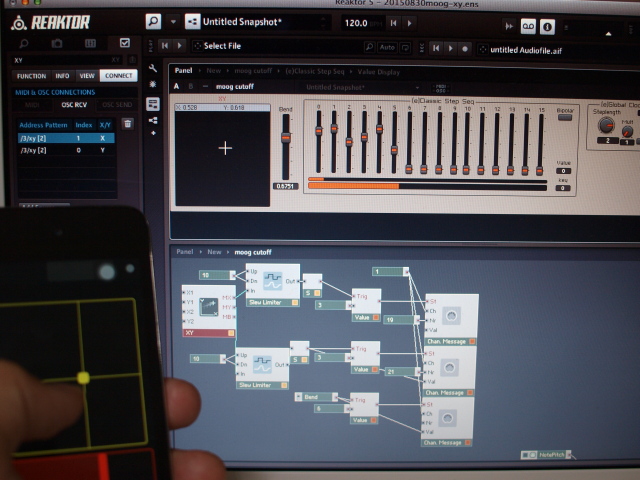The height and width of the screenshot is (480, 640).
Task: Switch to the FUNCTION properties page
Action: 31,76
